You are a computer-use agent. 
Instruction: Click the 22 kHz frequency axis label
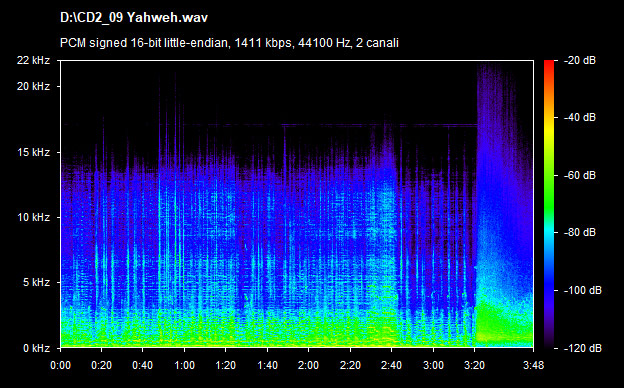(33, 60)
